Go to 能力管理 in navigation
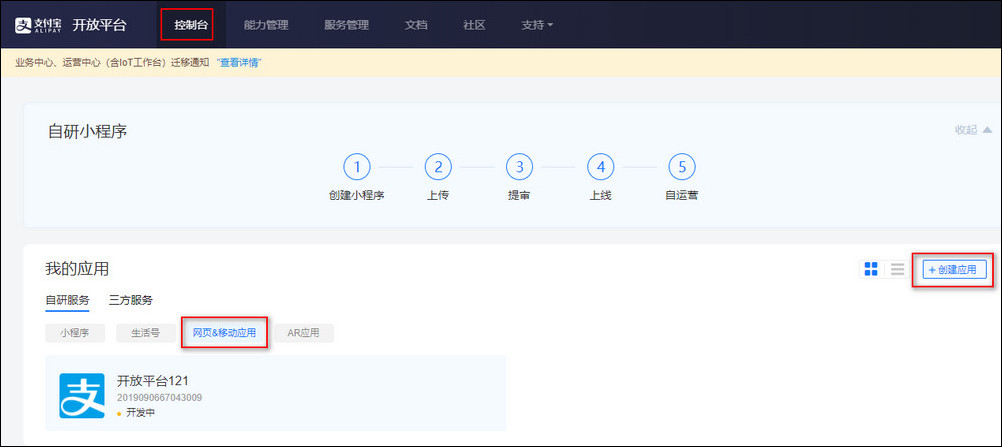This screenshot has width=1002, height=447. point(266,24)
